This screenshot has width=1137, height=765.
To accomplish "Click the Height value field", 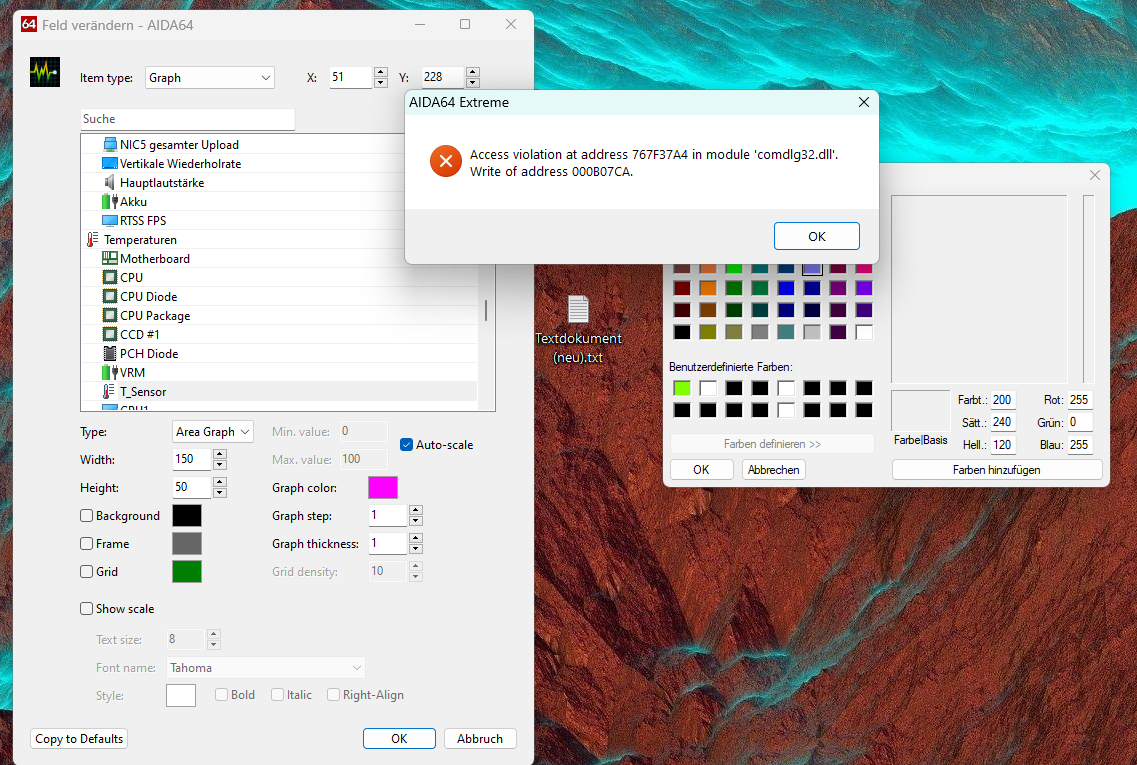I will [x=191, y=487].
